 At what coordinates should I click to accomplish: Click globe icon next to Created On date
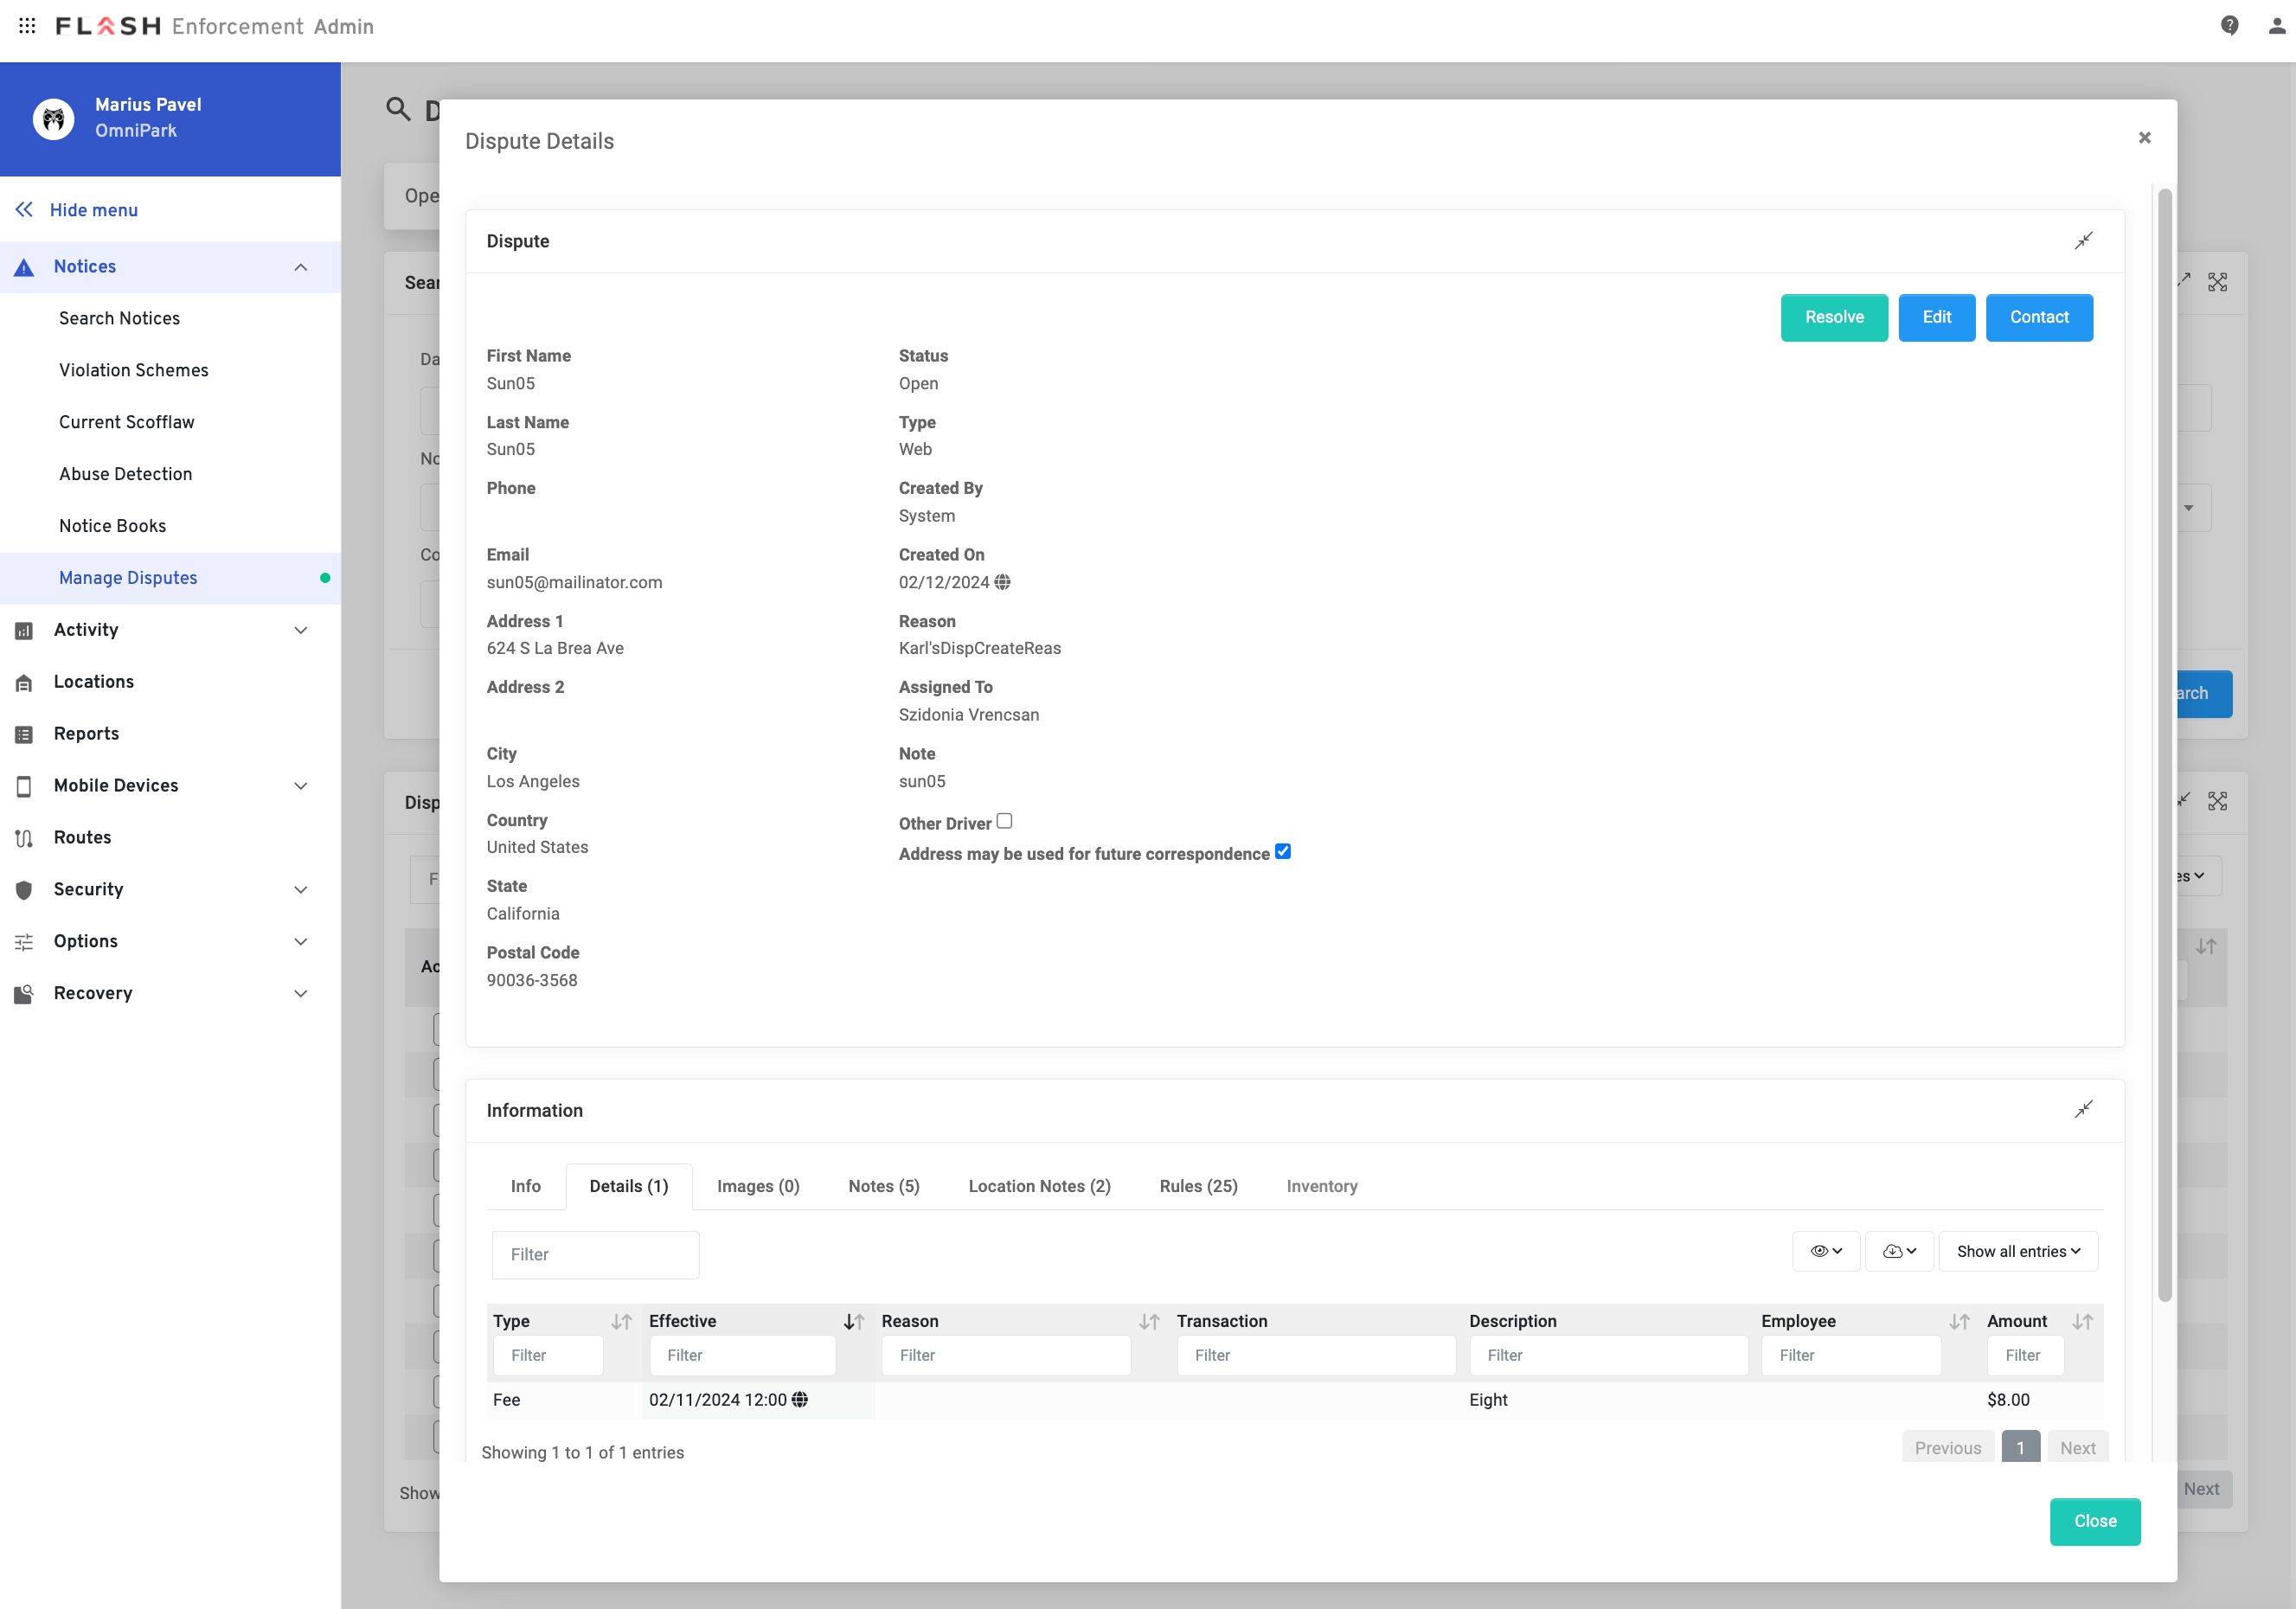click(1002, 582)
